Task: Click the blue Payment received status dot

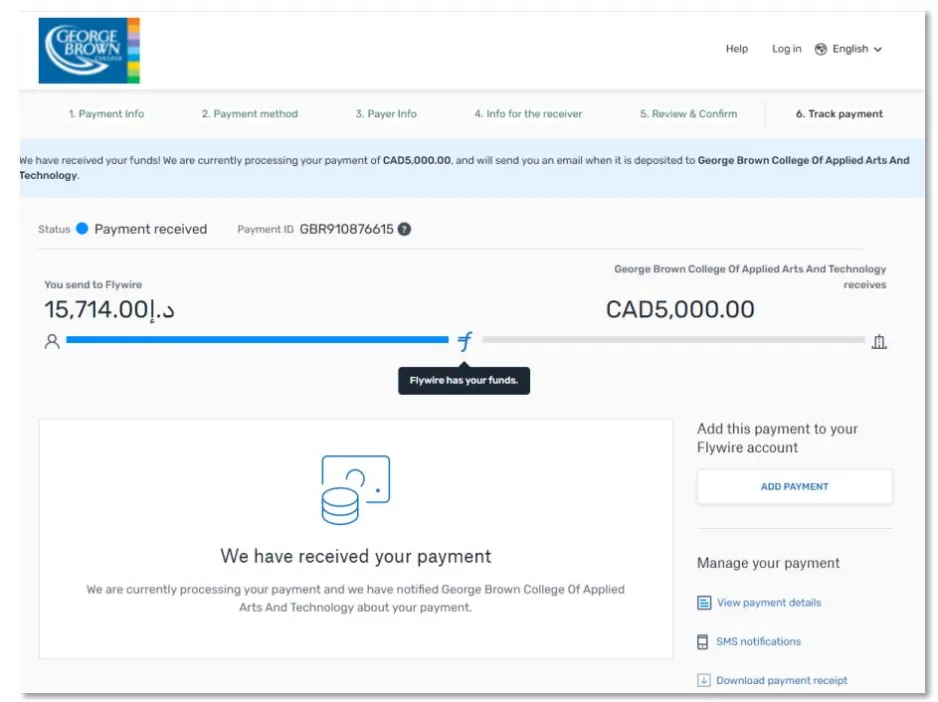Action: pos(82,229)
